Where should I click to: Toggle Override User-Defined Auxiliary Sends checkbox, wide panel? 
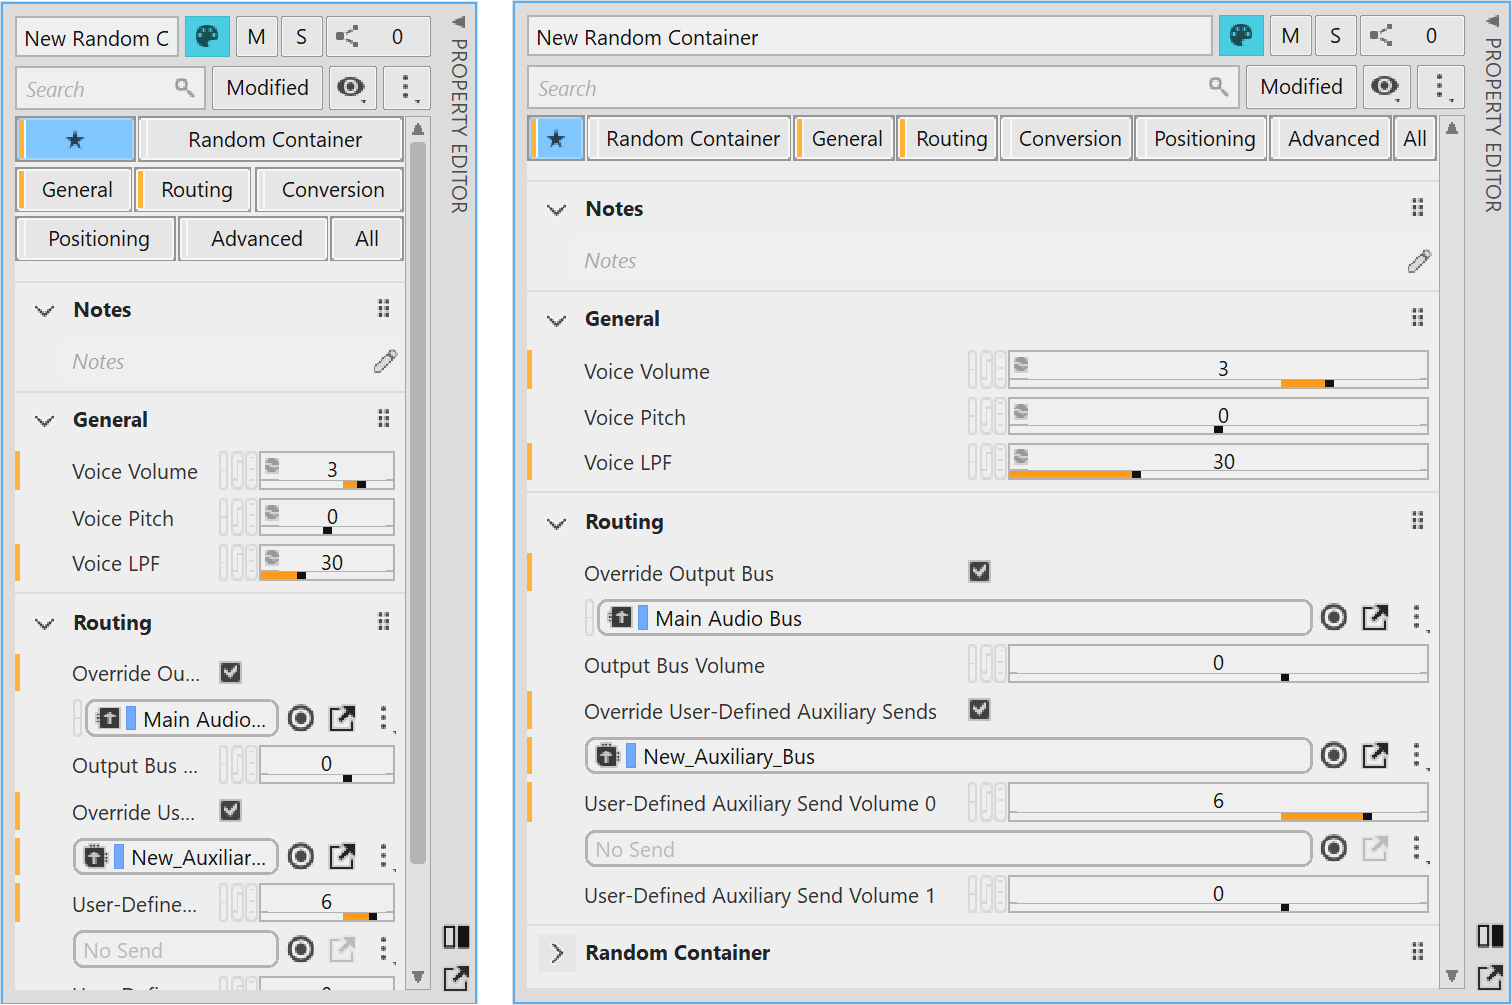(979, 710)
